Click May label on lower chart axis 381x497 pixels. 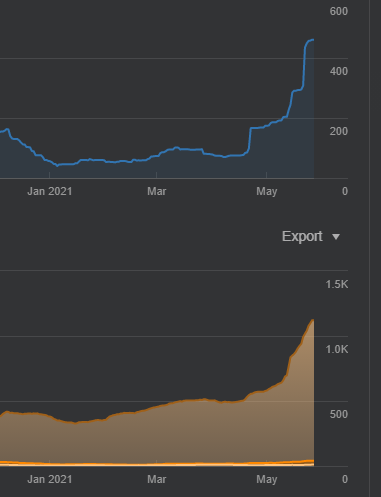tap(267, 480)
